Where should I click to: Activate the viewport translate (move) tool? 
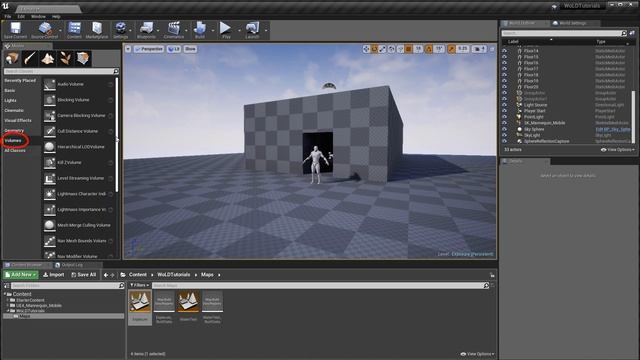click(x=366, y=49)
